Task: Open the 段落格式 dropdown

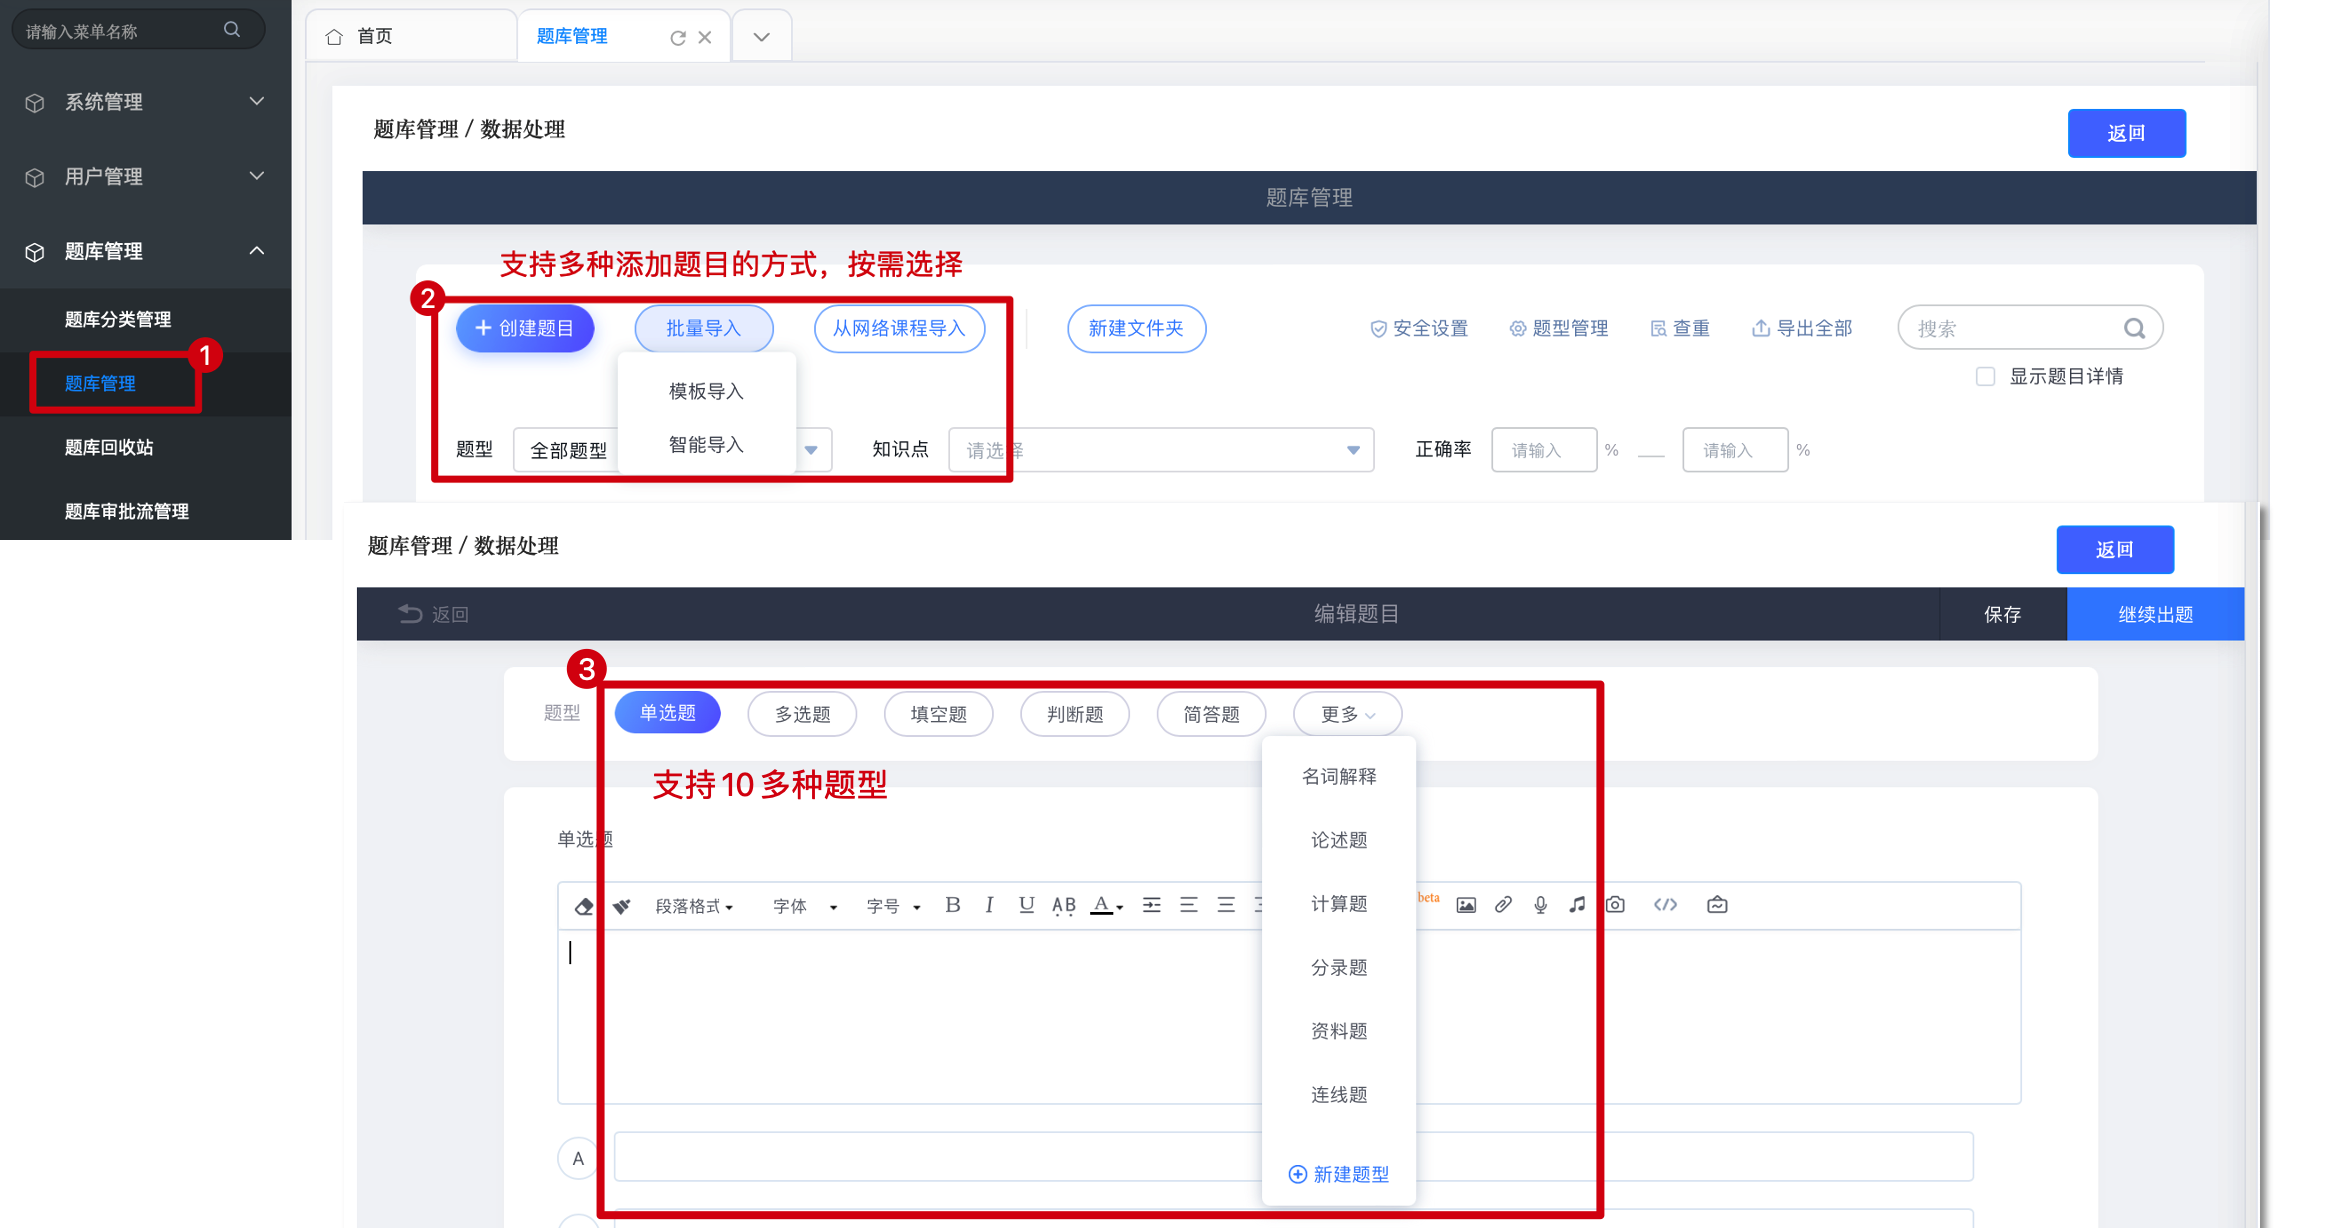Action: (x=694, y=906)
